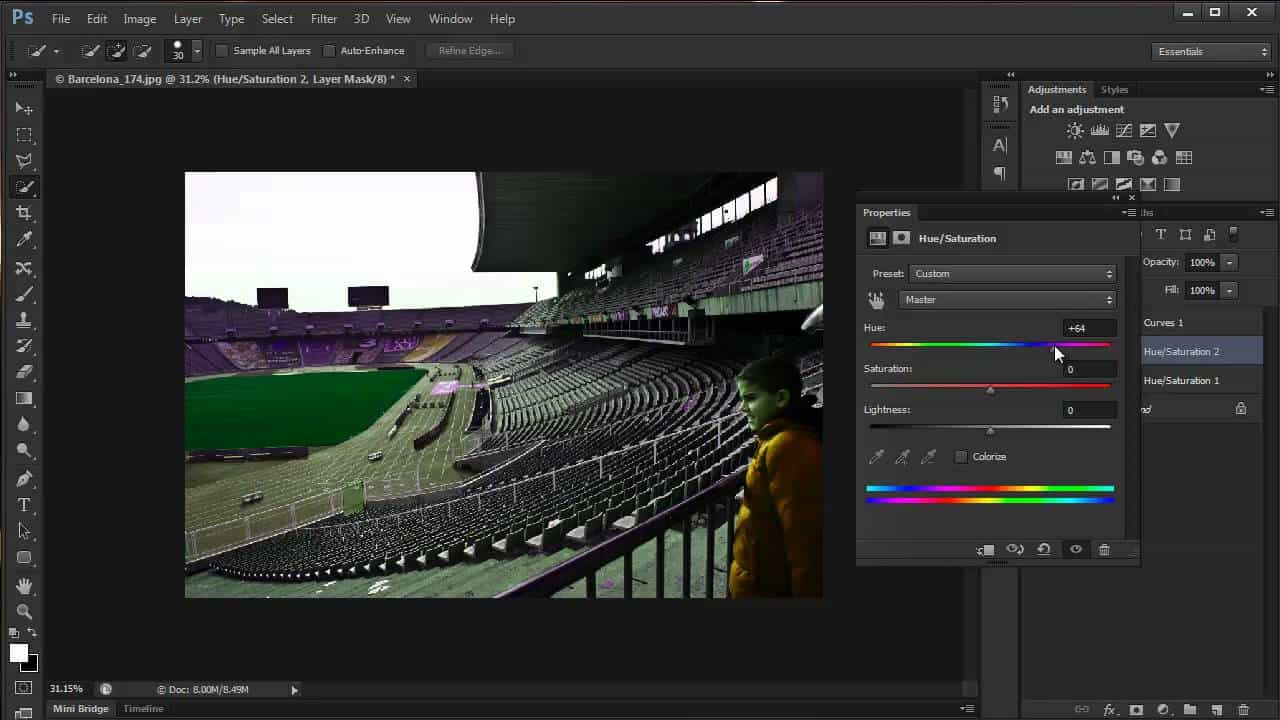The height and width of the screenshot is (720, 1280).
Task: Select the Path Selection tool
Action: pyautogui.click(x=24, y=531)
